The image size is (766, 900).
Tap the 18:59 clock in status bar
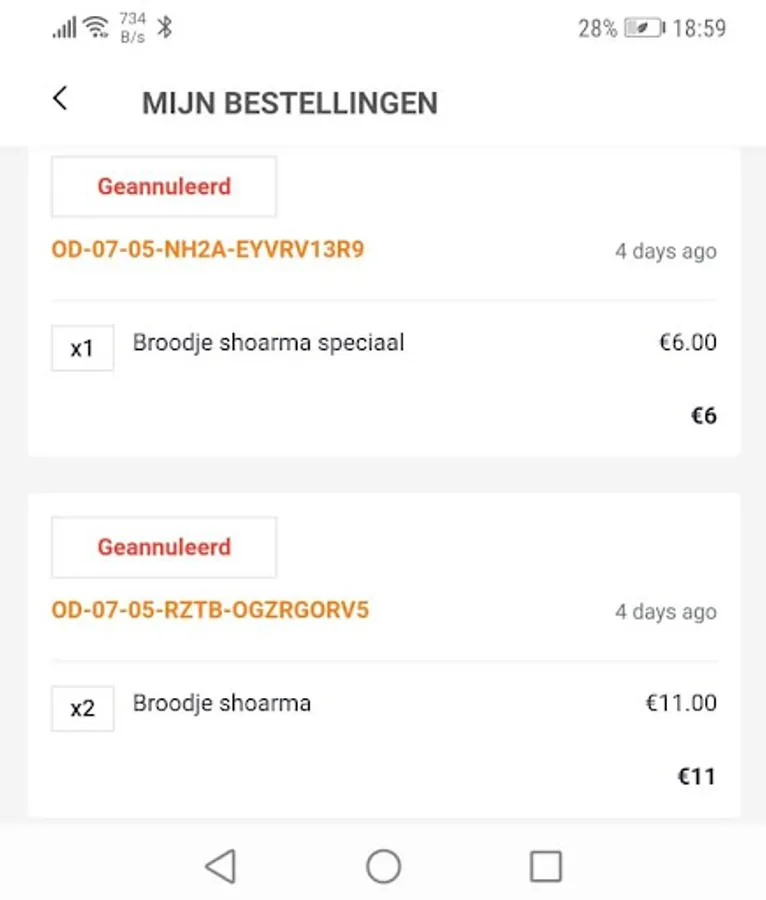pyautogui.click(x=699, y=28)
